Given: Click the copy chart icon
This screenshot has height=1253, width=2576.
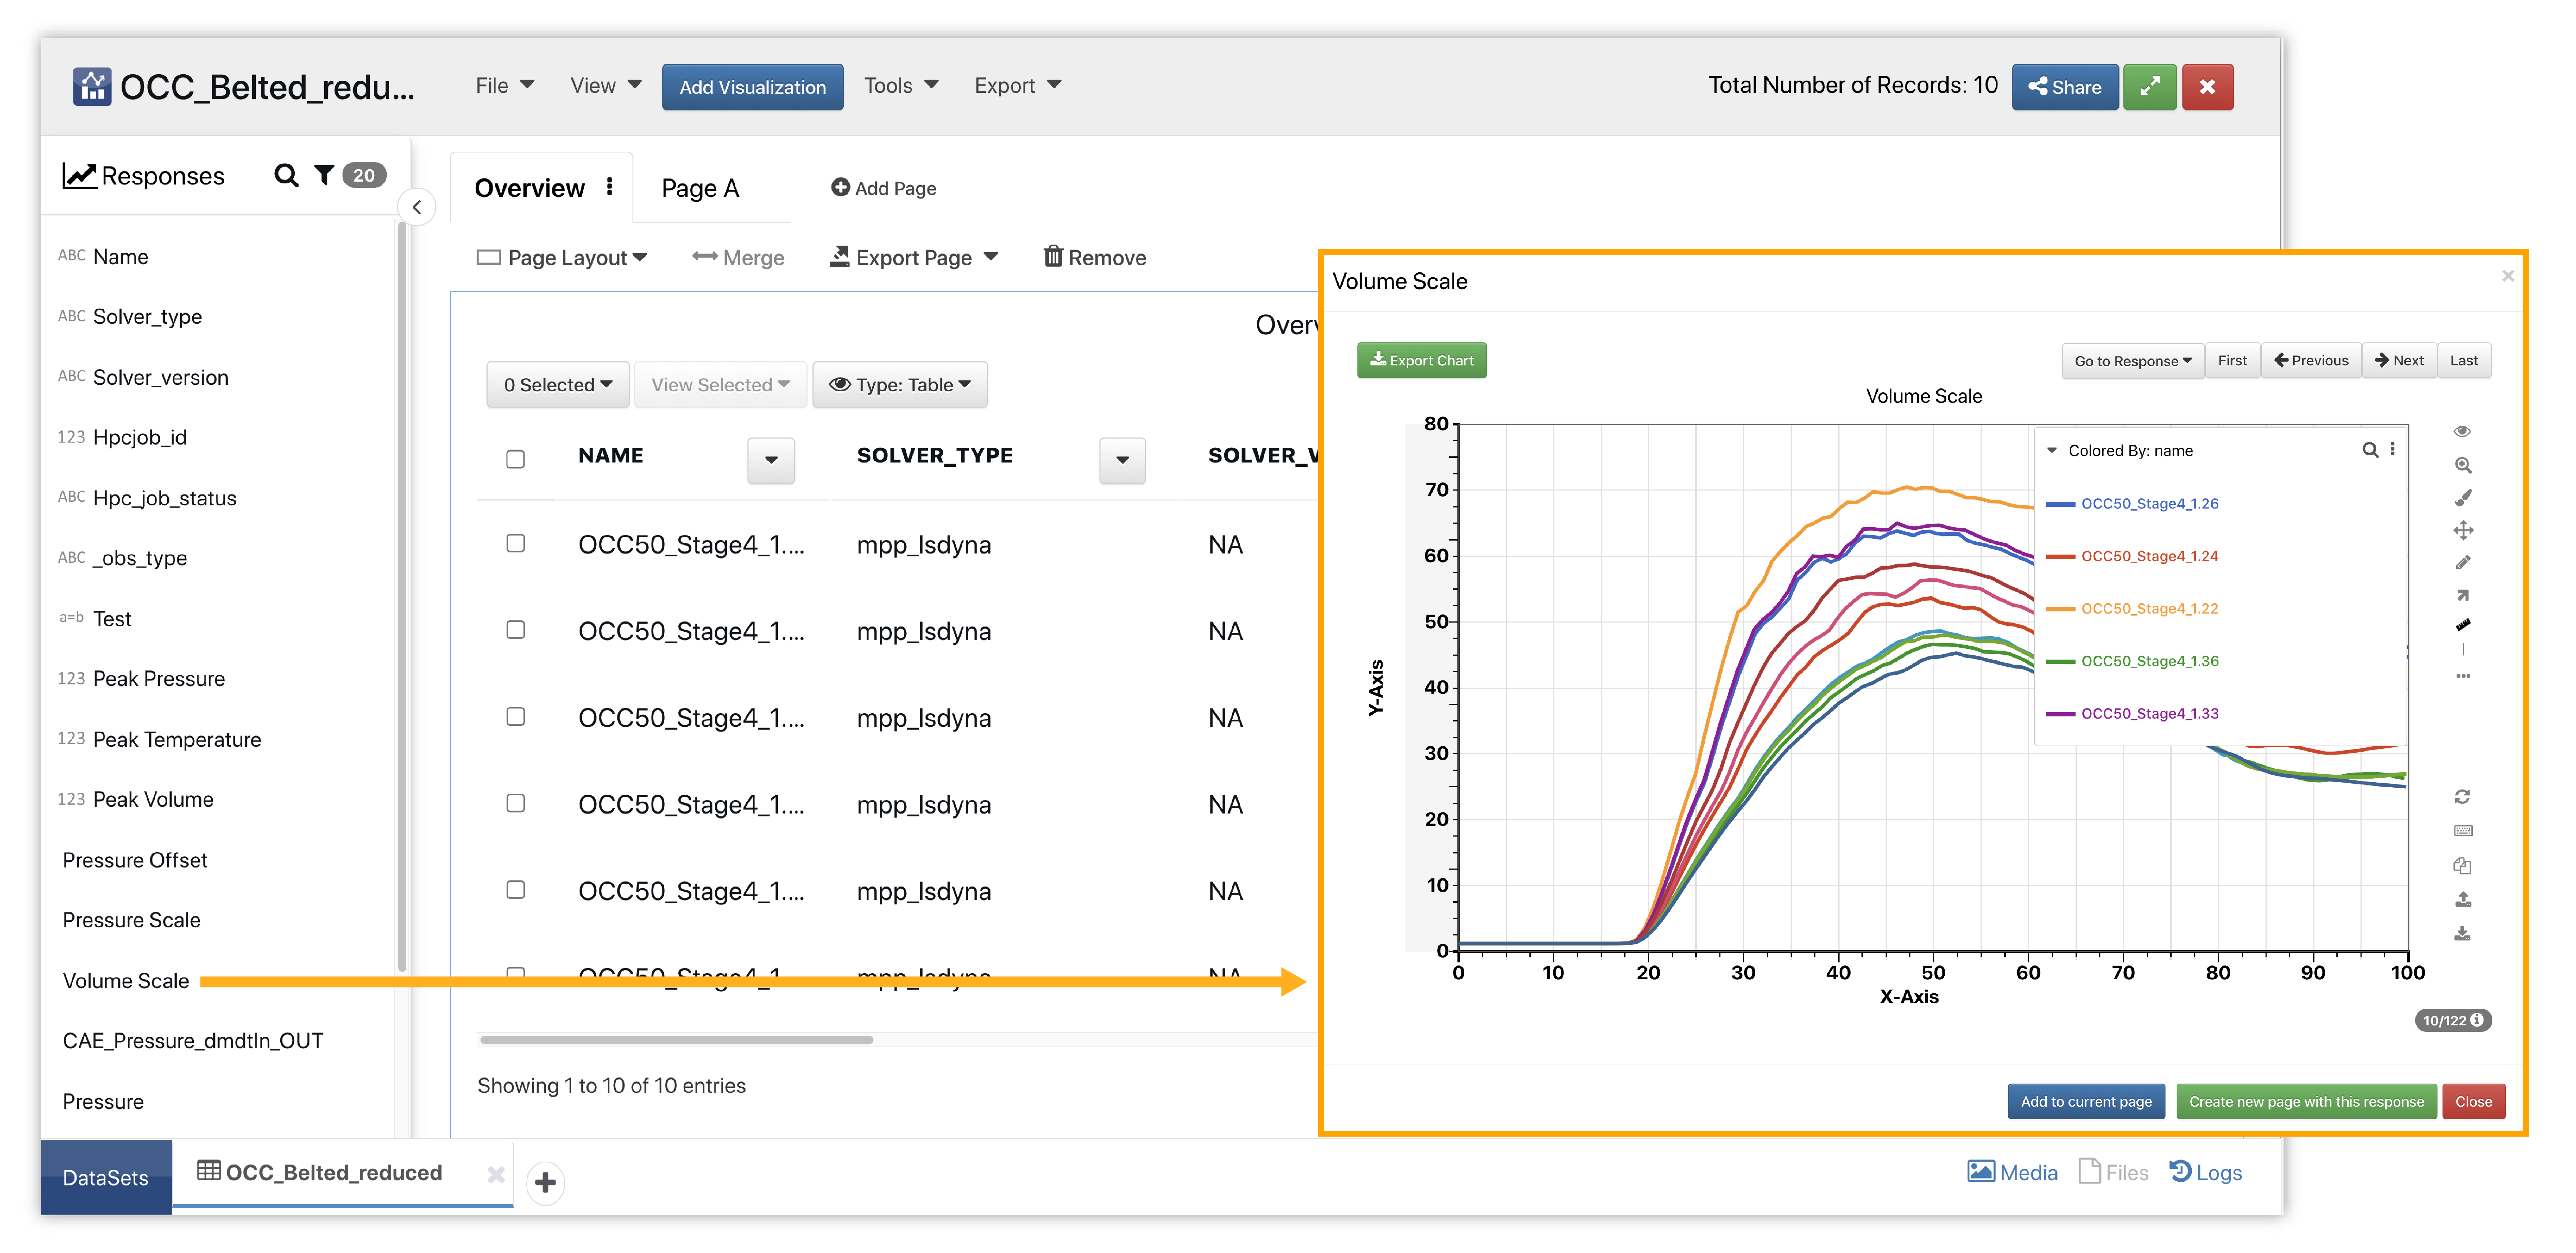Looking at the screenshot, I should (2462, 866).
